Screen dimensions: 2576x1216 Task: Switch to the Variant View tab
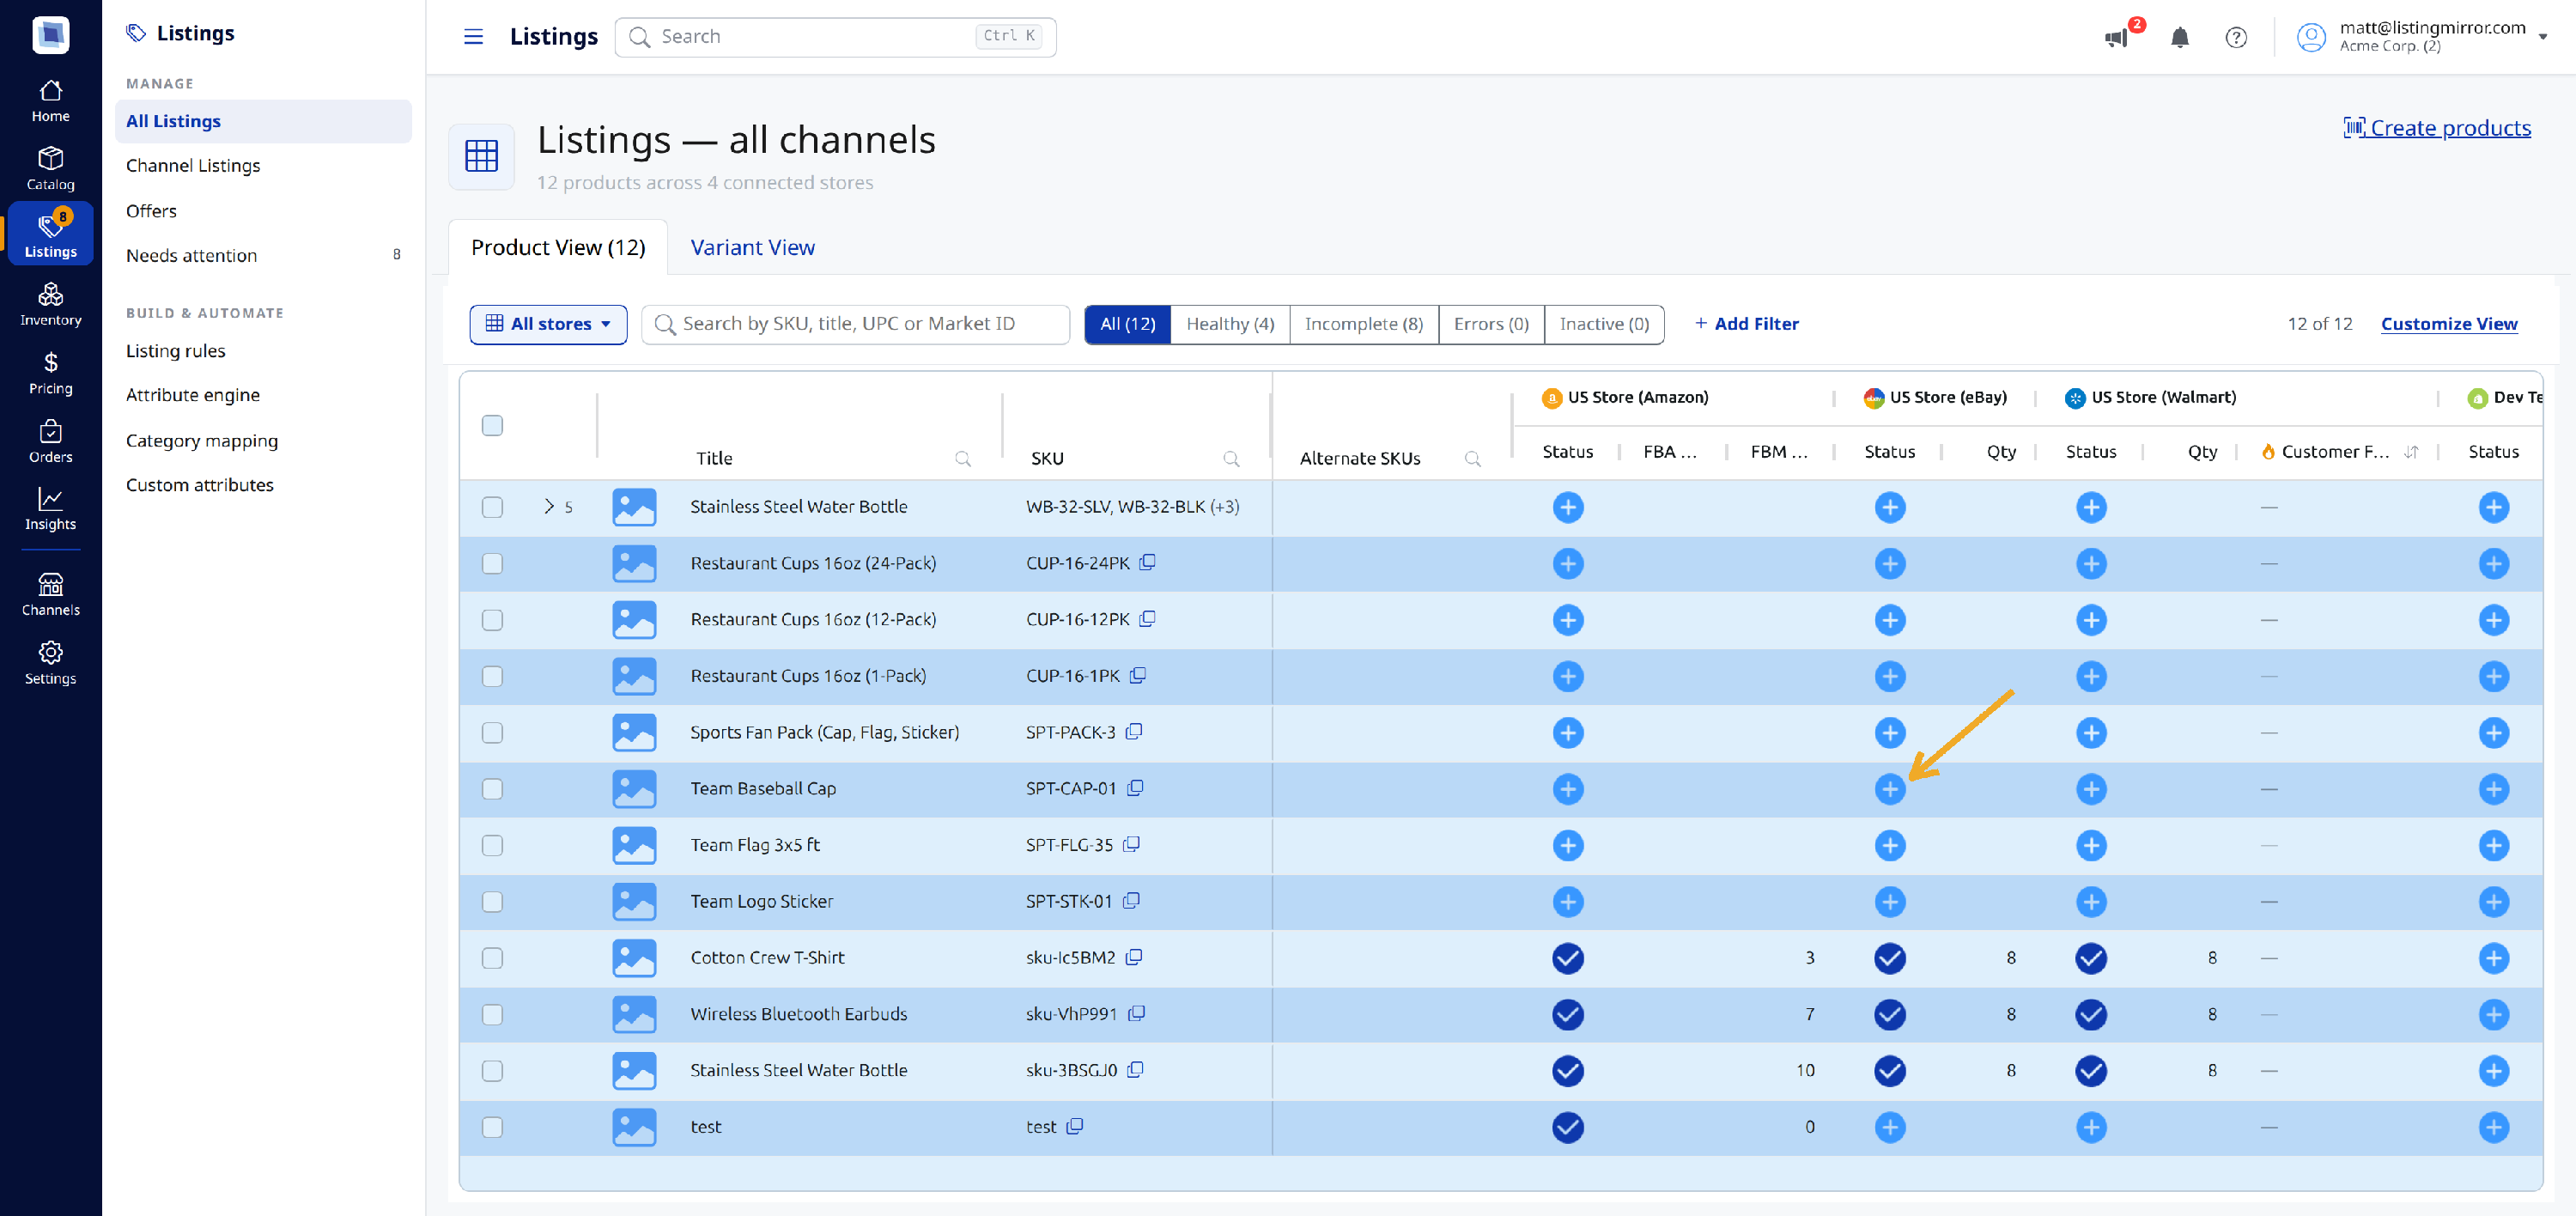point(752,247)
